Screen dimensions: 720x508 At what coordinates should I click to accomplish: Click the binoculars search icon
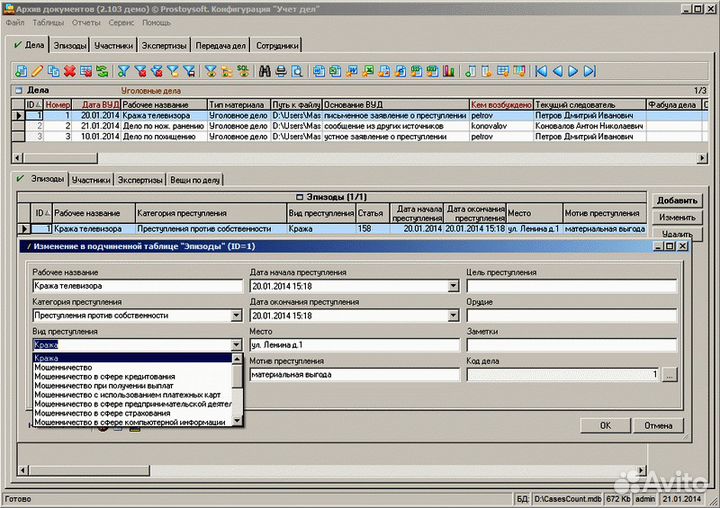tap(265, 71)
